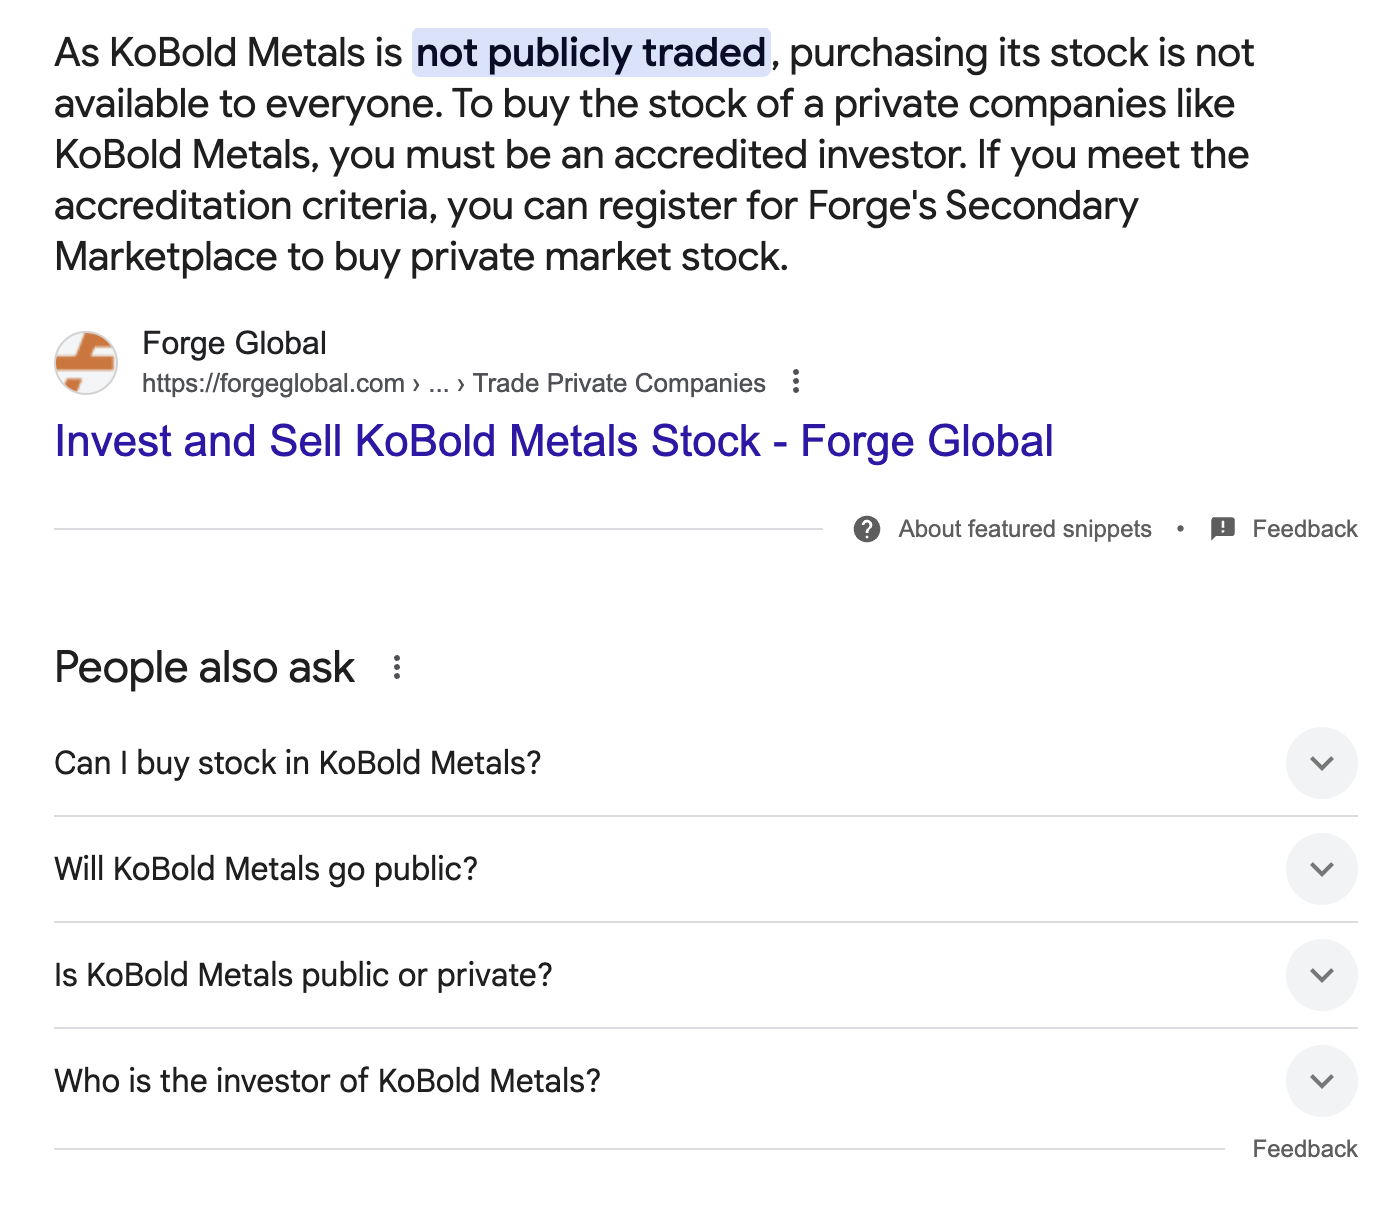Screen dimensions: 1396x1226
Task: Open the People also ask options menu
Action: [x=397, y=667]
